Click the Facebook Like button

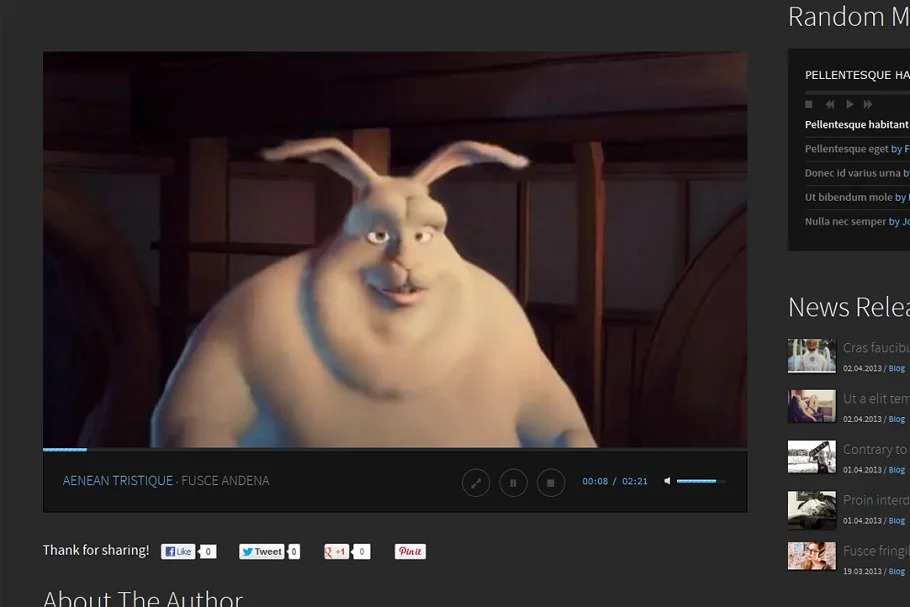(x=179, y=551)
